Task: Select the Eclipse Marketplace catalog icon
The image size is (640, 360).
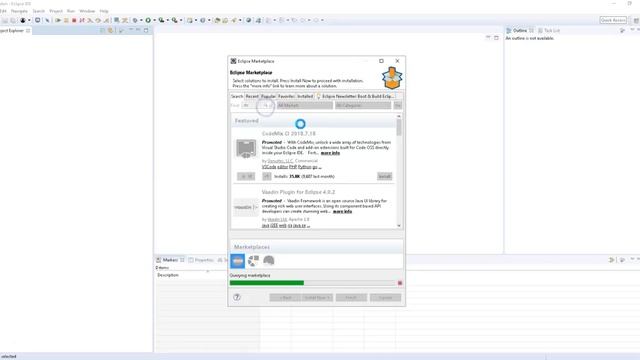Action: (x=238, y=261)
